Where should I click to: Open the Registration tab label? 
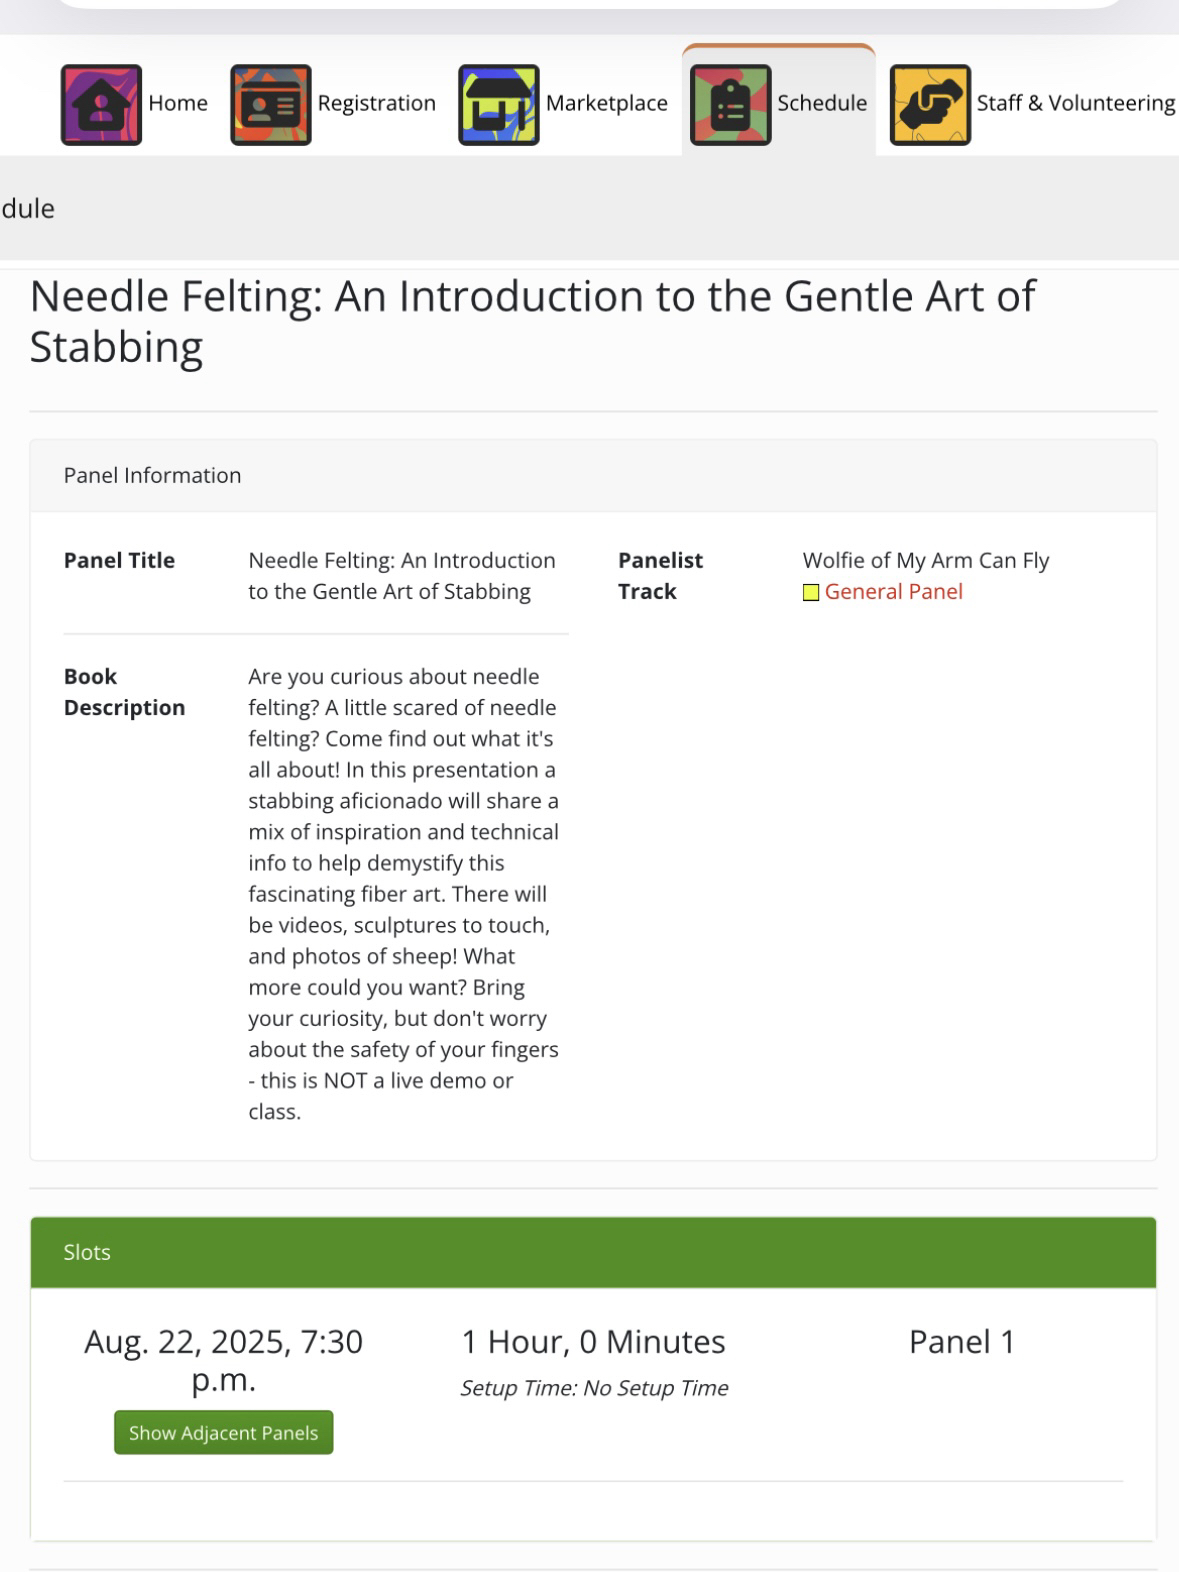pyautogui.click(x=377, y=103)
